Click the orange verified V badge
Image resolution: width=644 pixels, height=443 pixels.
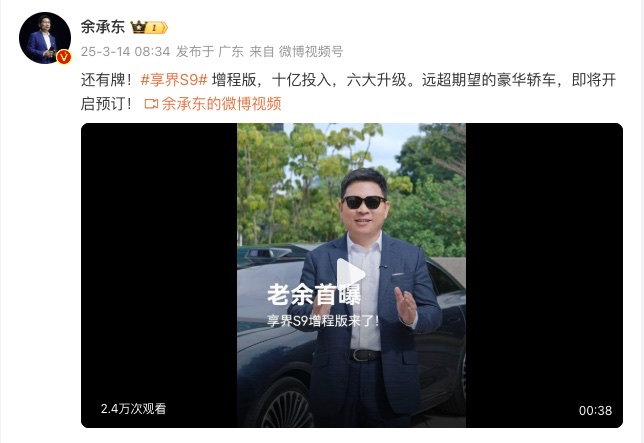[x=64, y=57]
